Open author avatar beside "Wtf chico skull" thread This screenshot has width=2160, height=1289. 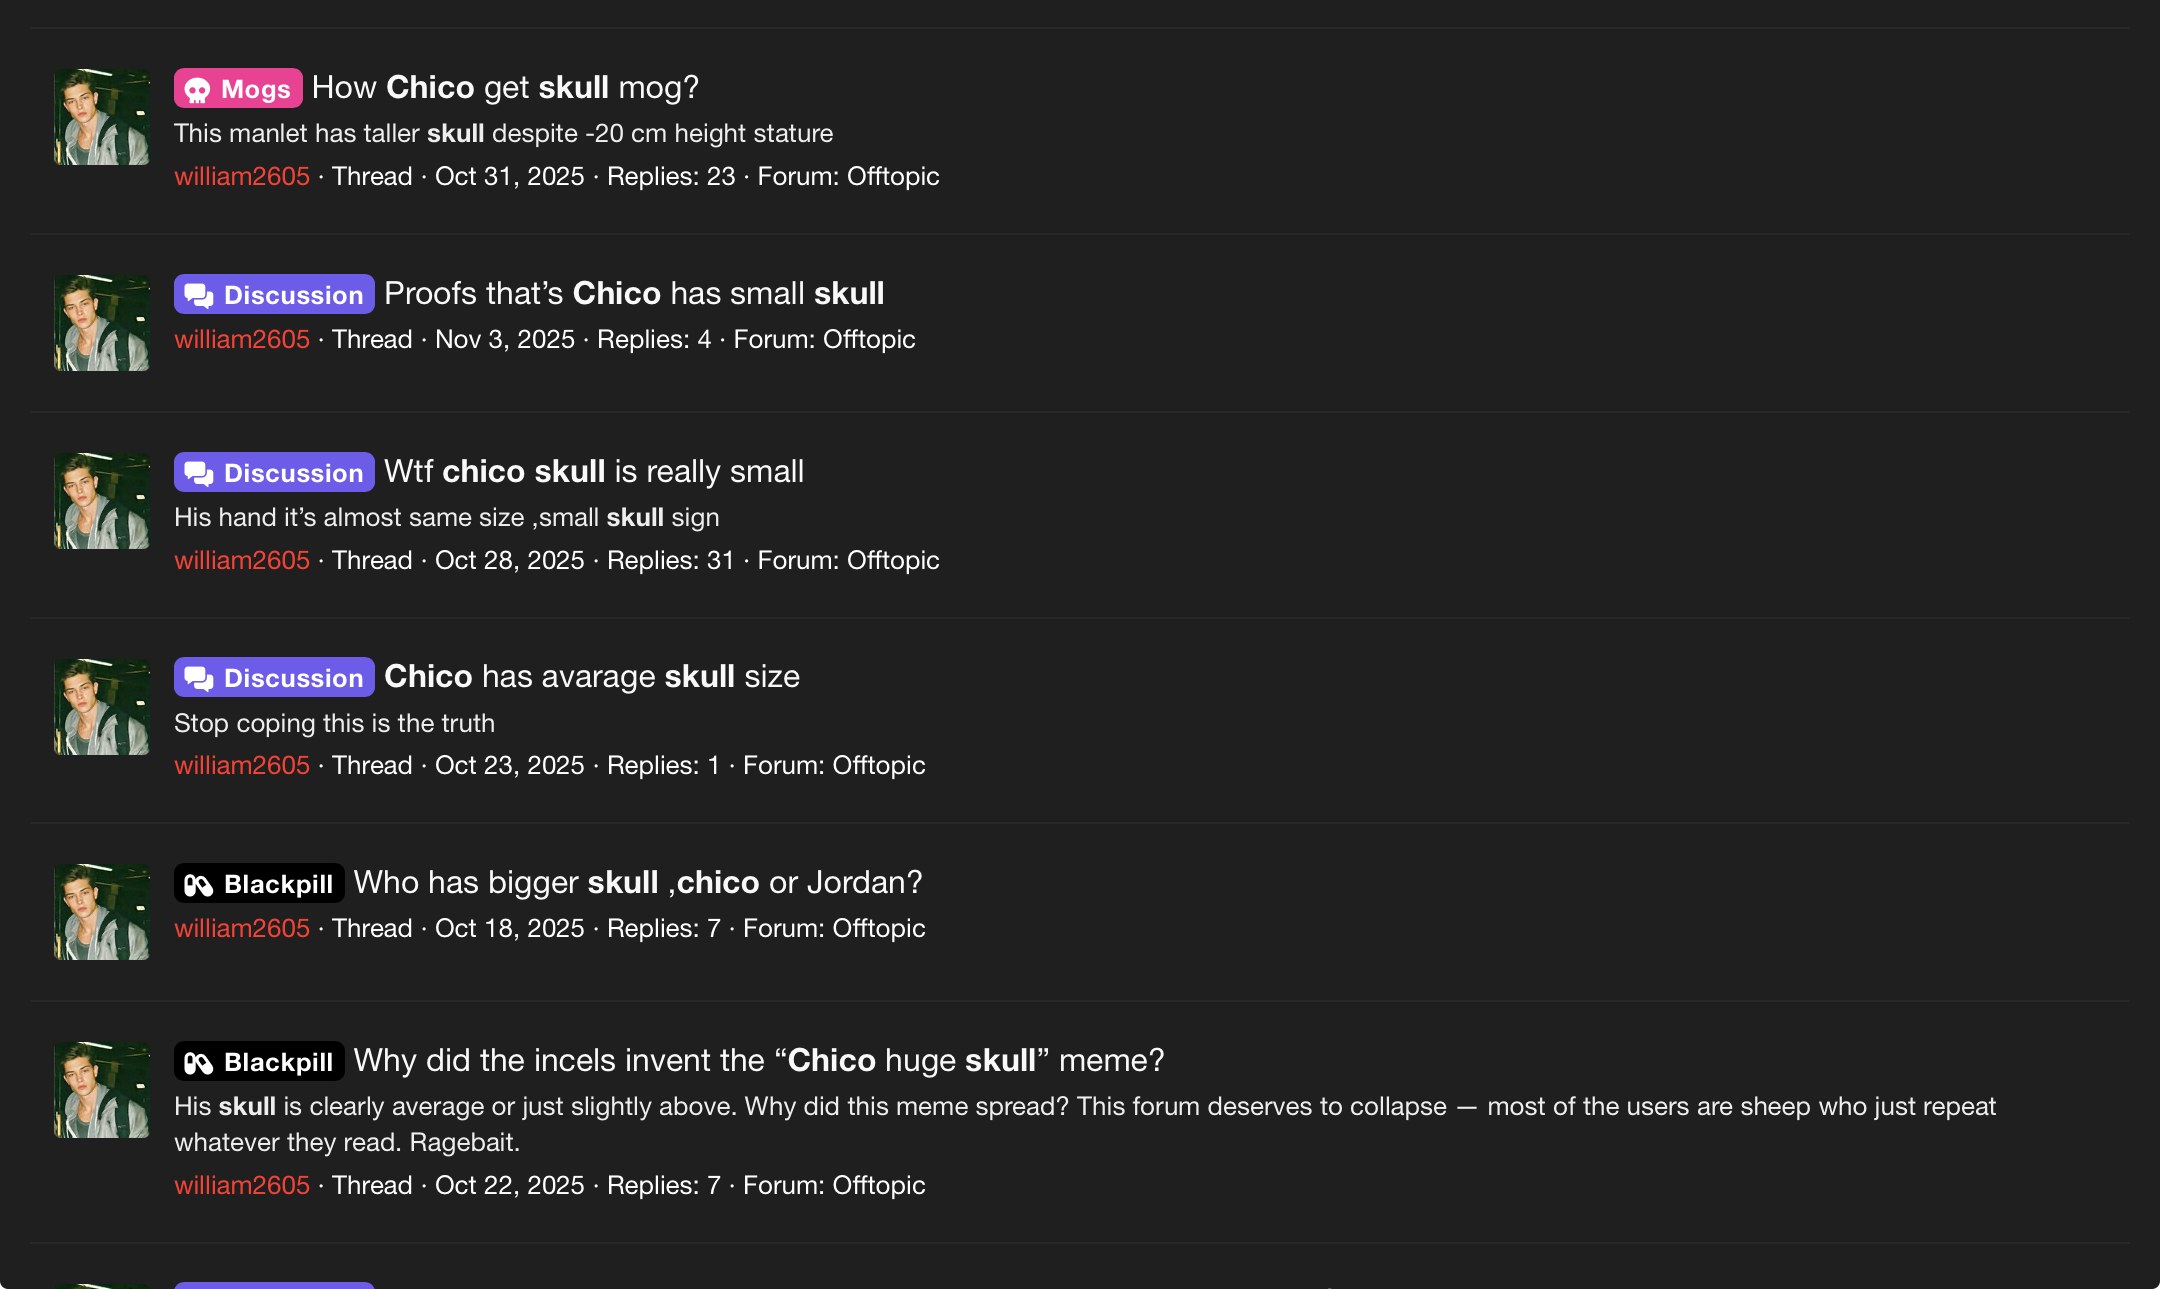point(102,501)
